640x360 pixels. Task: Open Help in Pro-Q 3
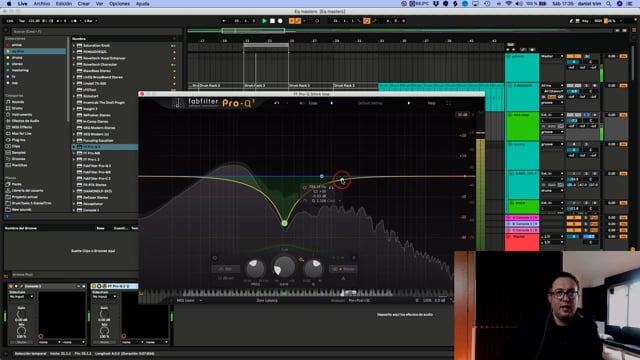431,103
